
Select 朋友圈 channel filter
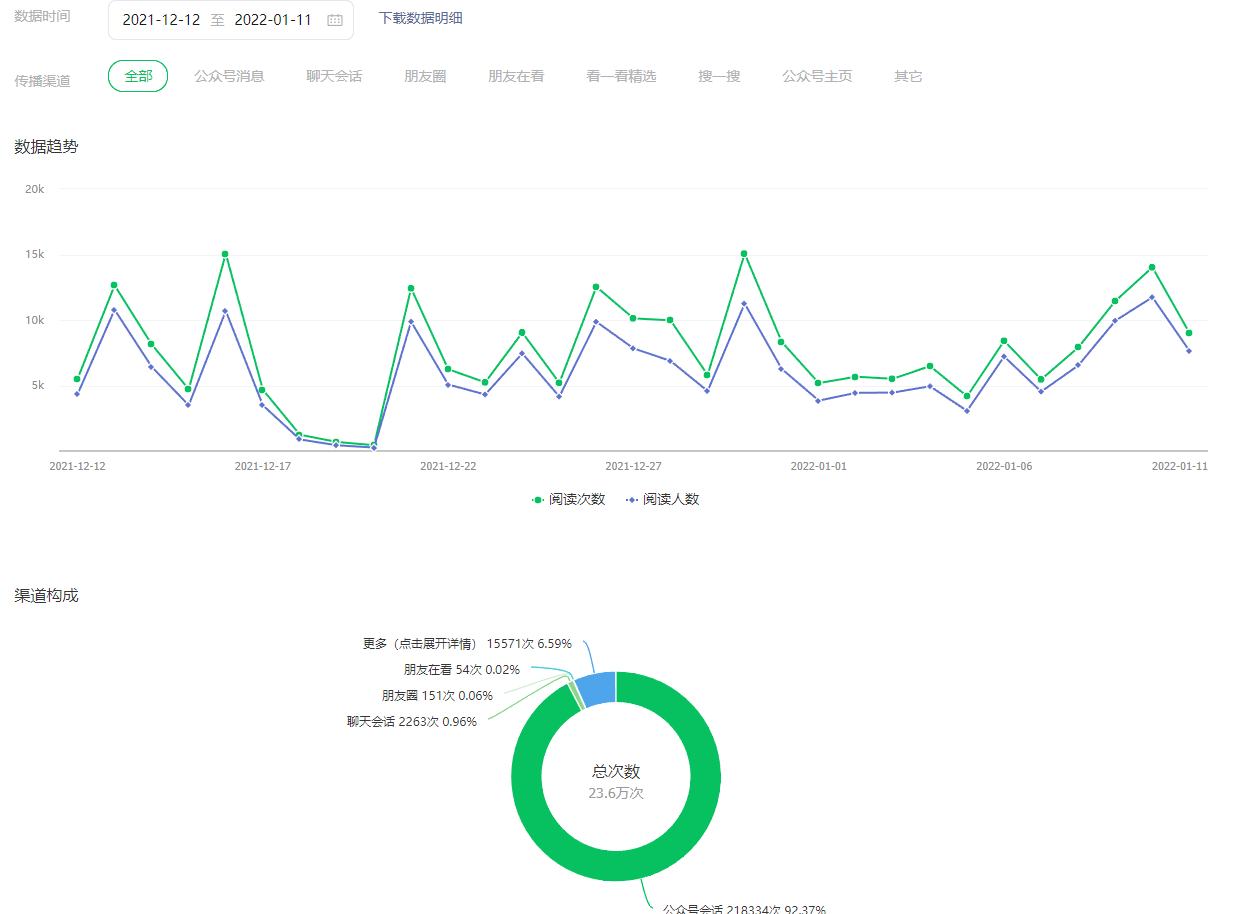[425, 76]
